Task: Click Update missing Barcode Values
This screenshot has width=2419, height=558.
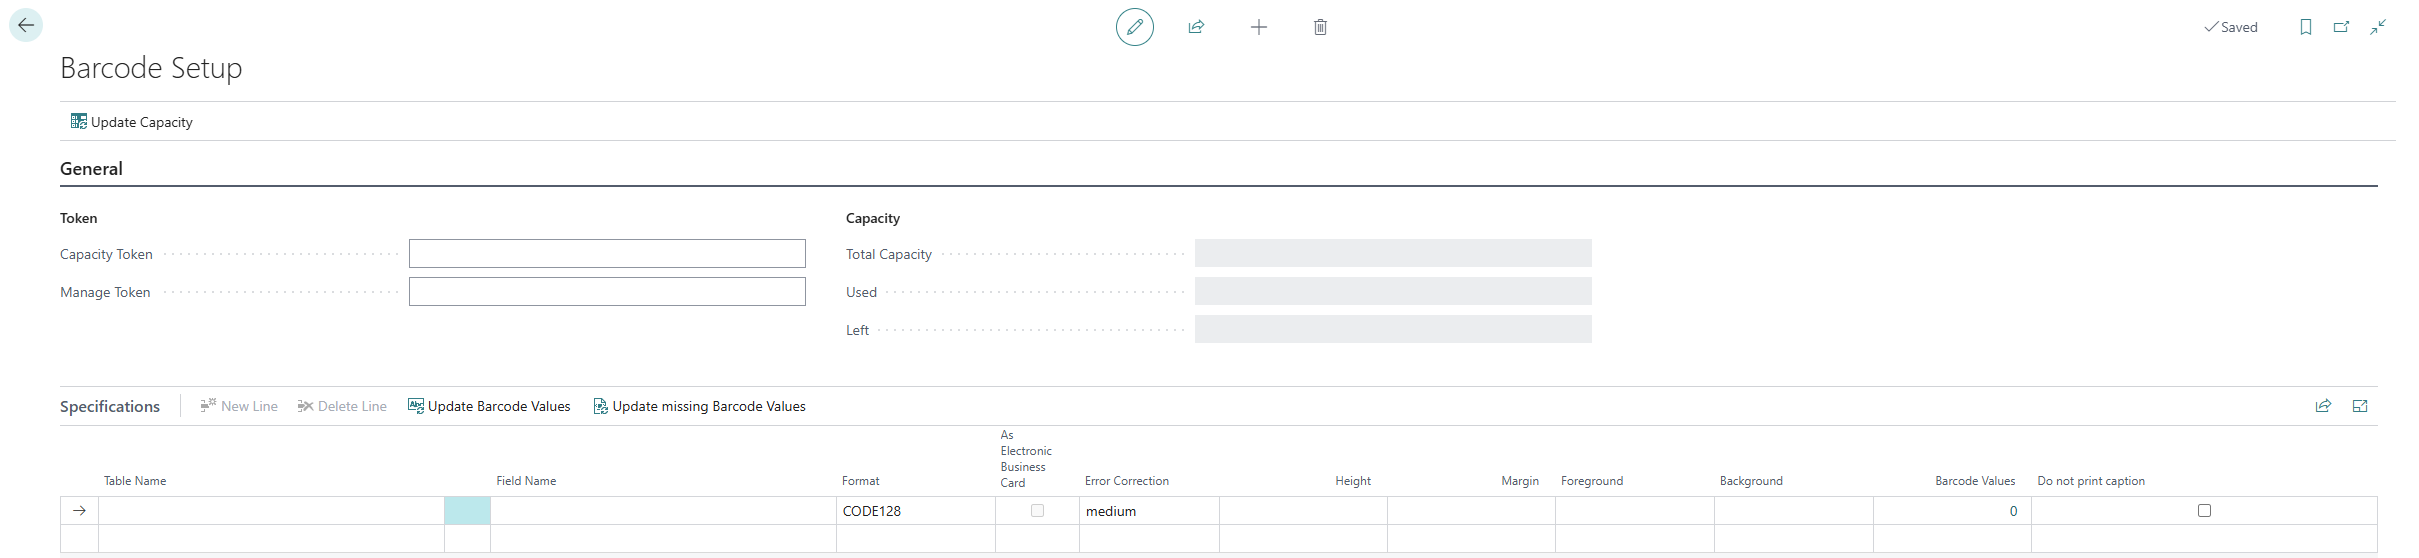Action: tap(699, 406)
